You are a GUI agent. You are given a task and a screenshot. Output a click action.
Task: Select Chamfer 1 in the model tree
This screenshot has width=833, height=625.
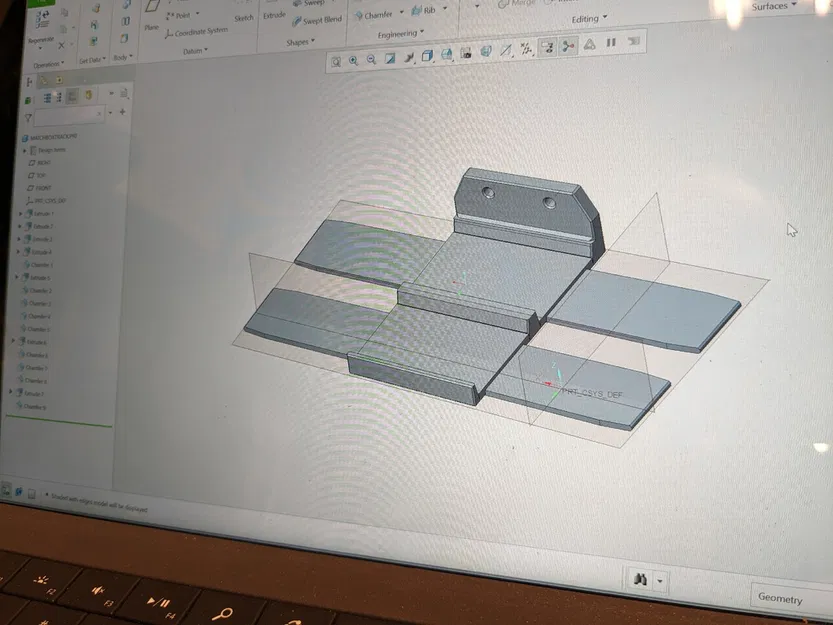click(x=38, y=265)
